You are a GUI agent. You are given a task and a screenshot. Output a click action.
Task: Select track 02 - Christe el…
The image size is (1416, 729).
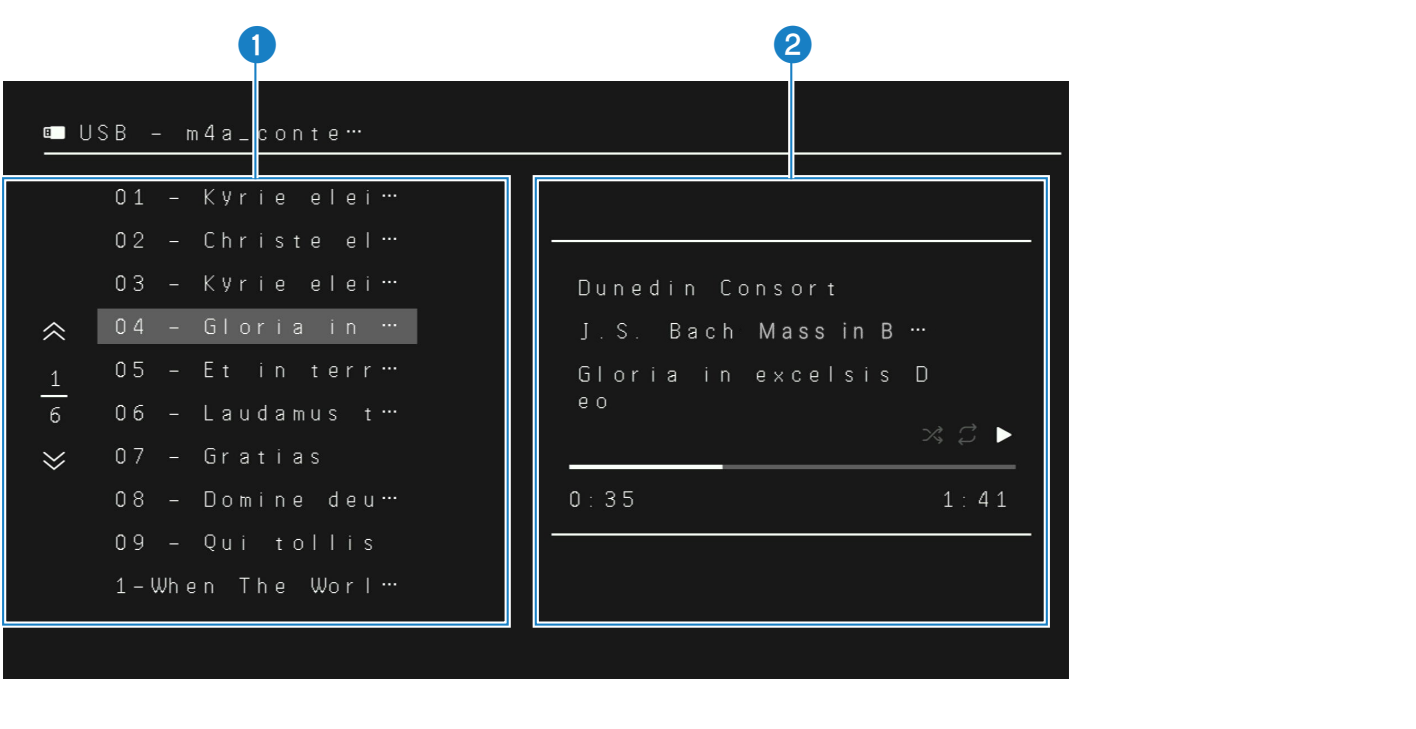click(257, 241)
